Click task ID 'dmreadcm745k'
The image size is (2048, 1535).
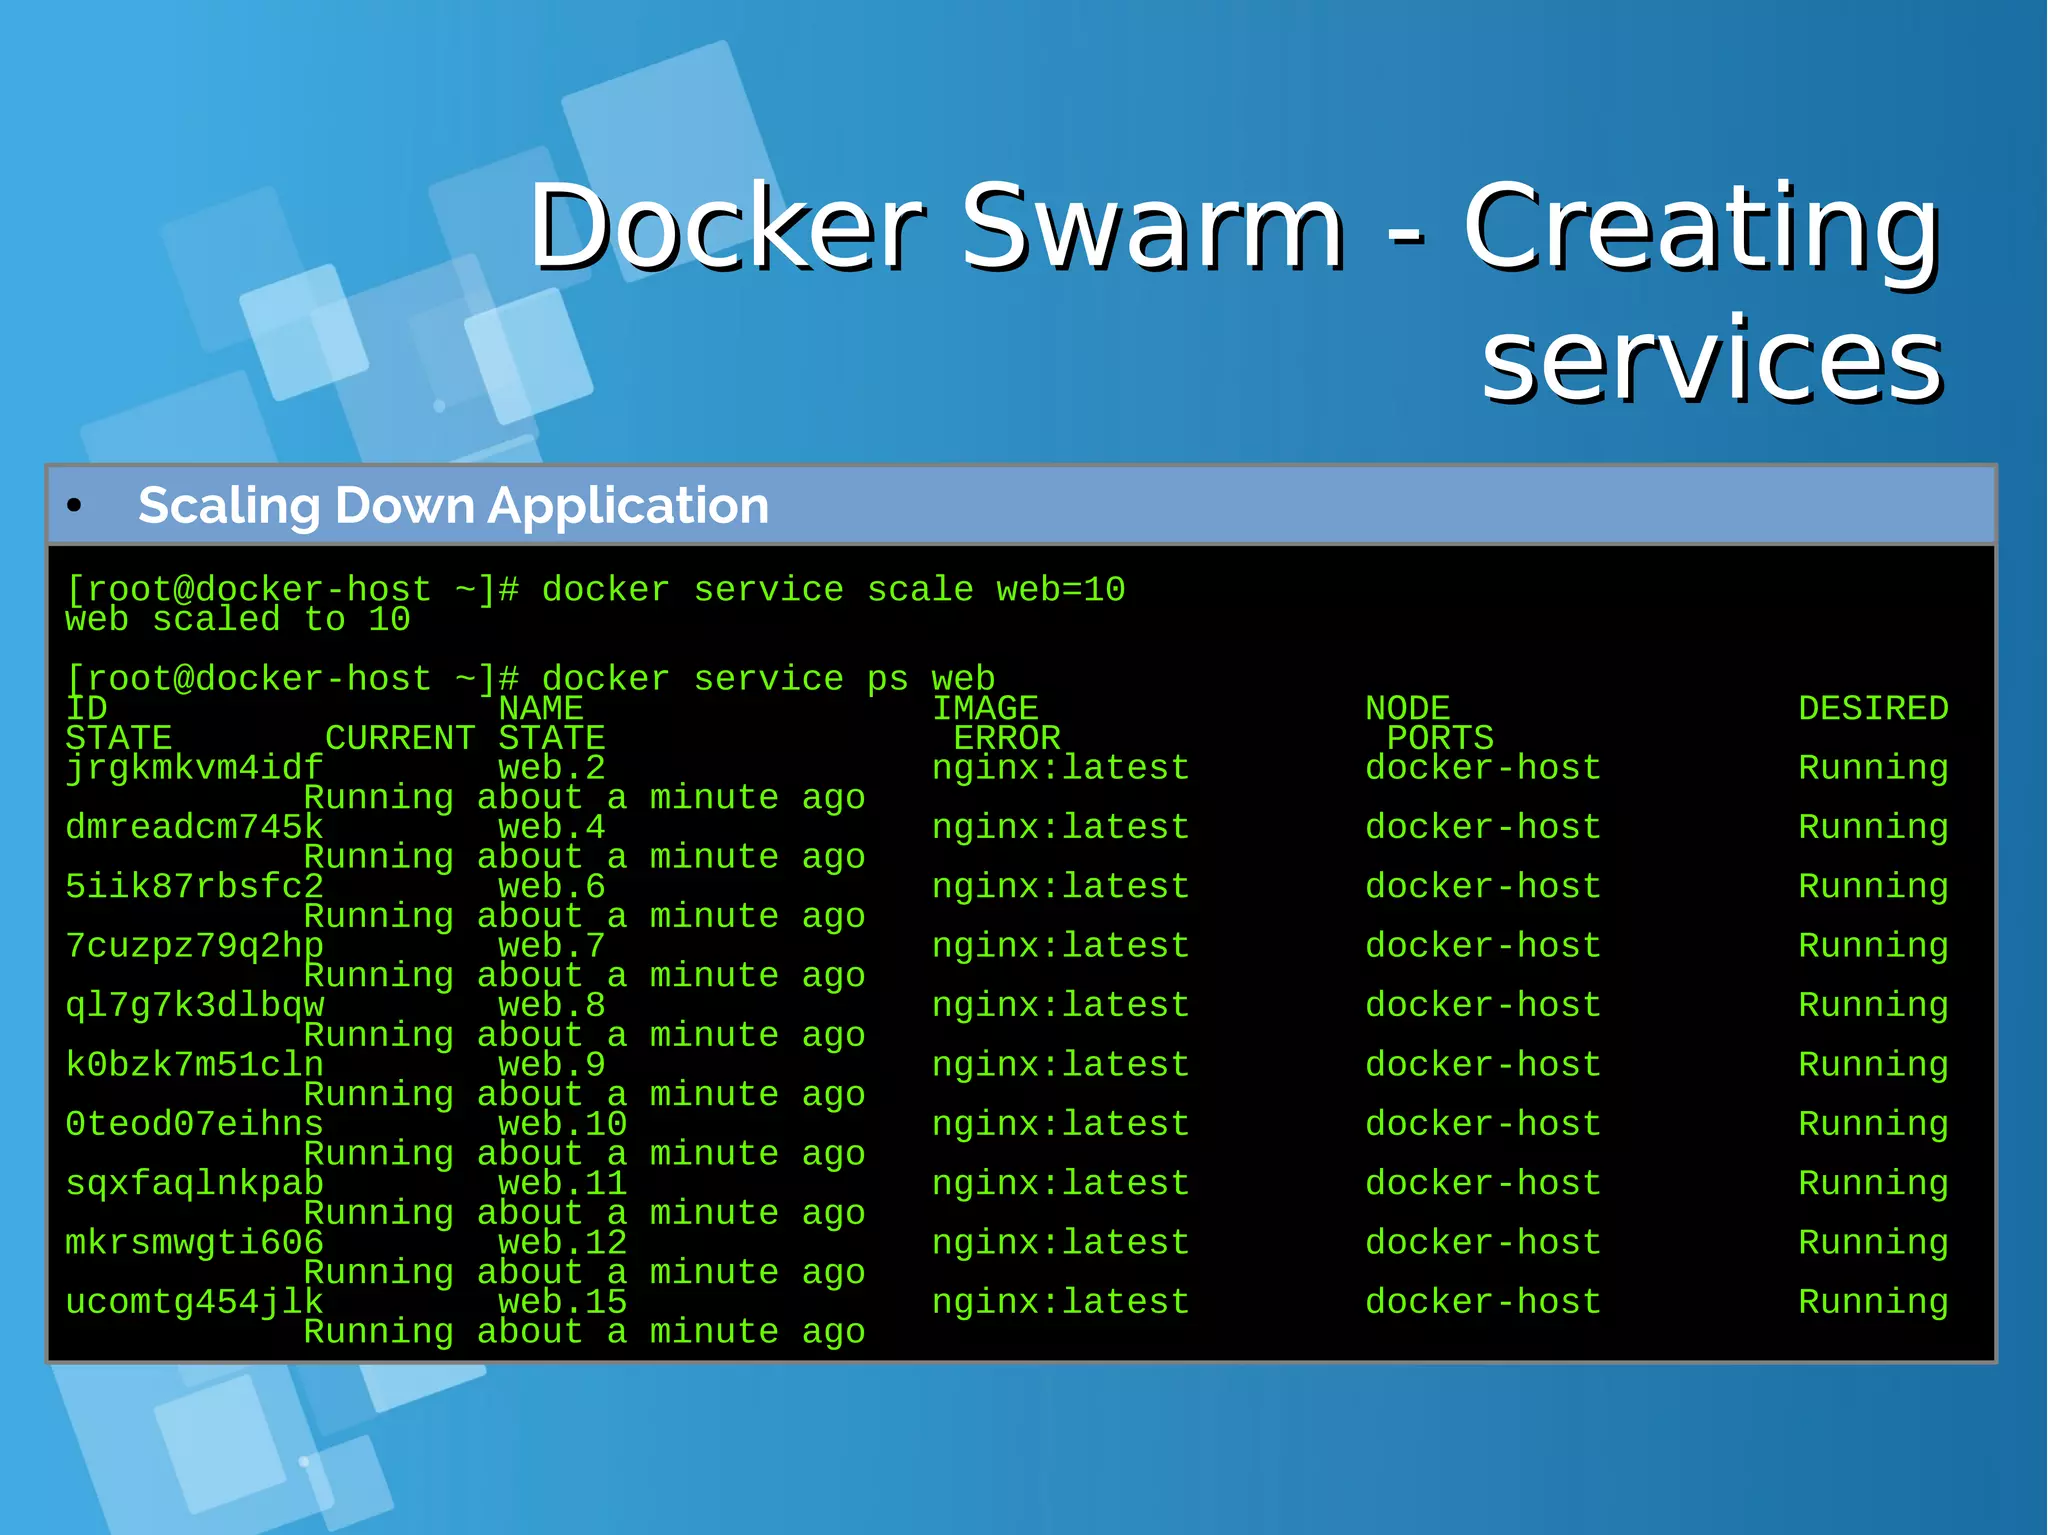(x=194, y=827)
